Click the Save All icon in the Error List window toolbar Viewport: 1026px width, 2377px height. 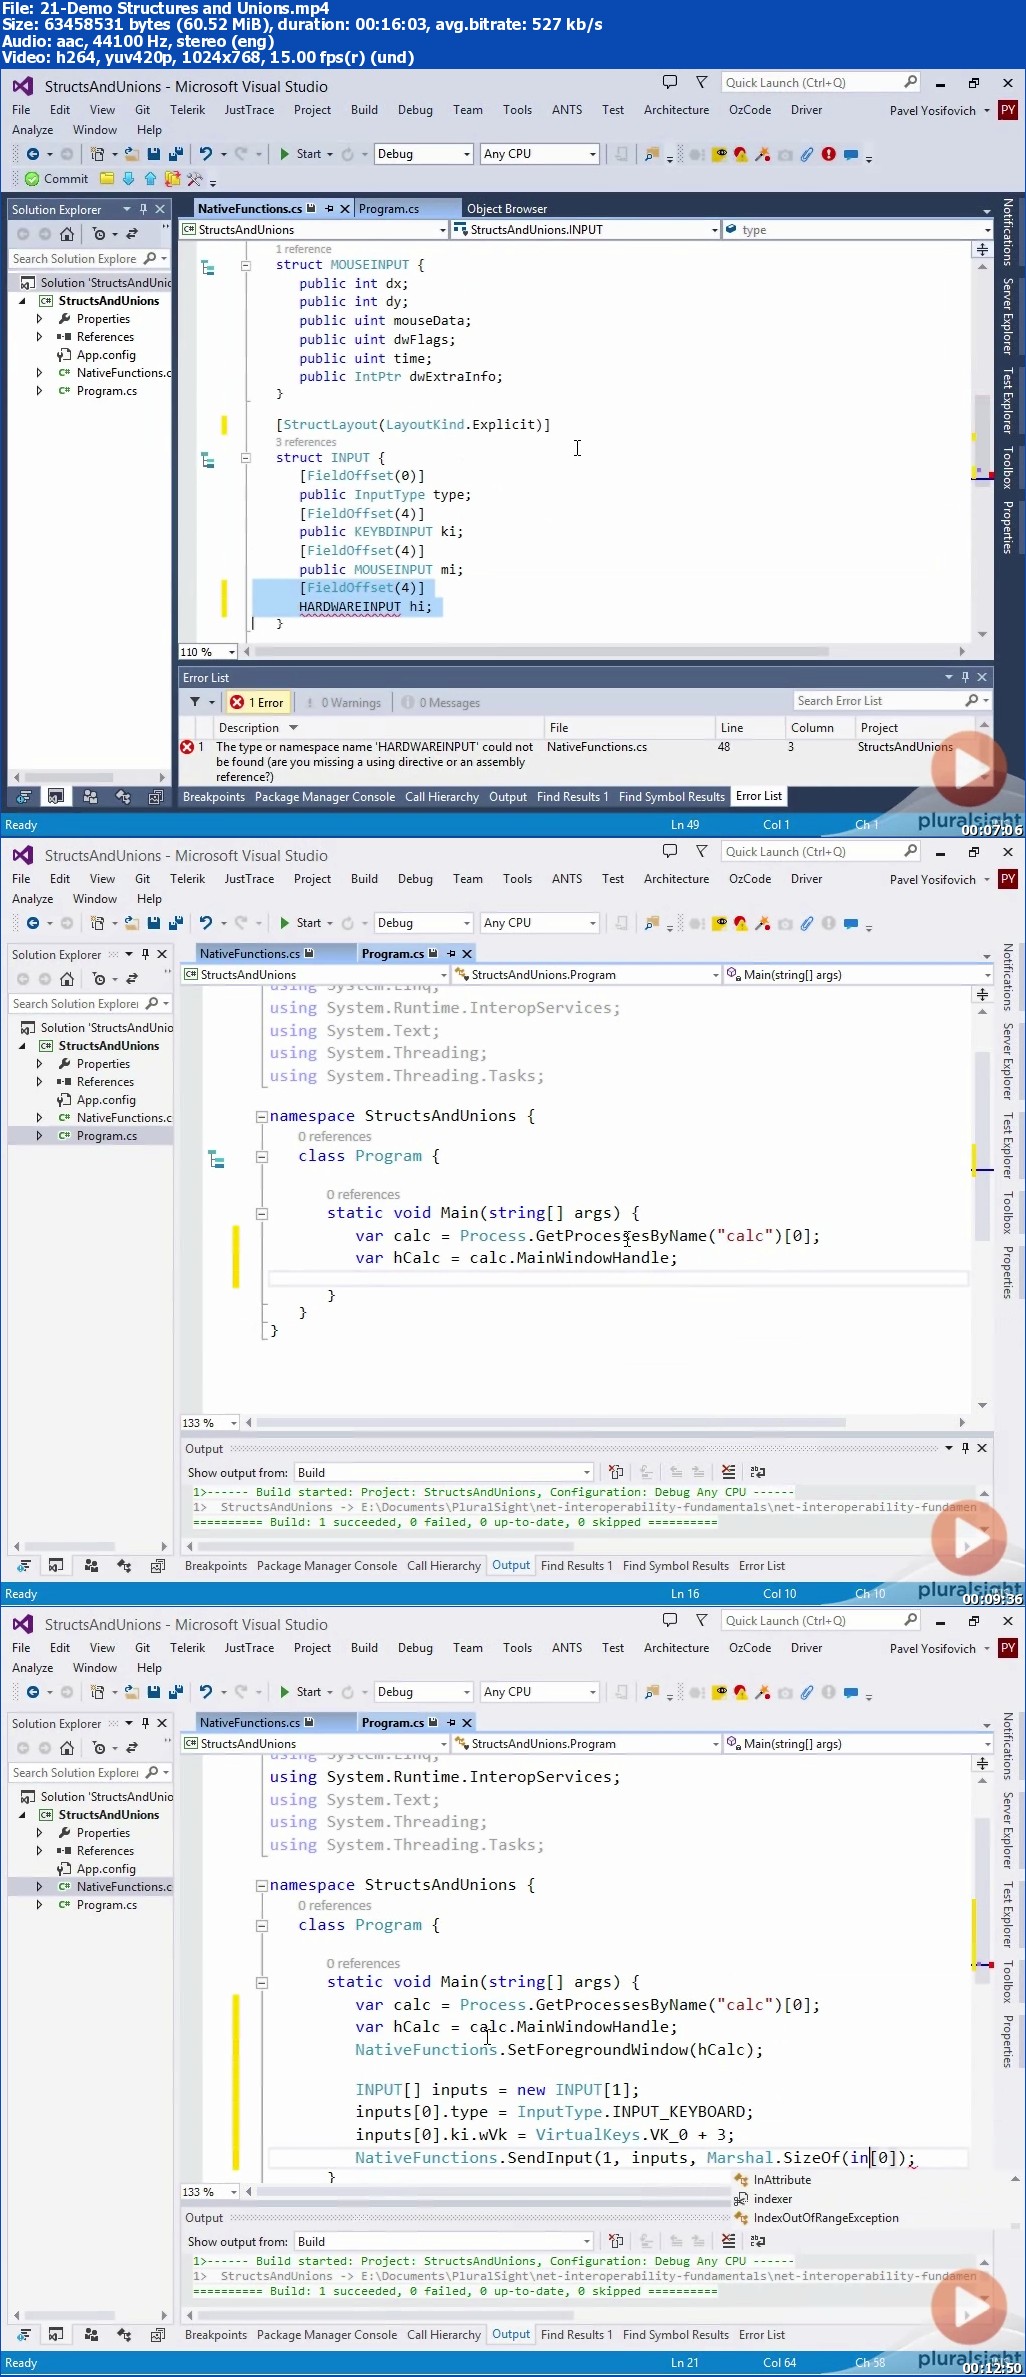point(175,154)
